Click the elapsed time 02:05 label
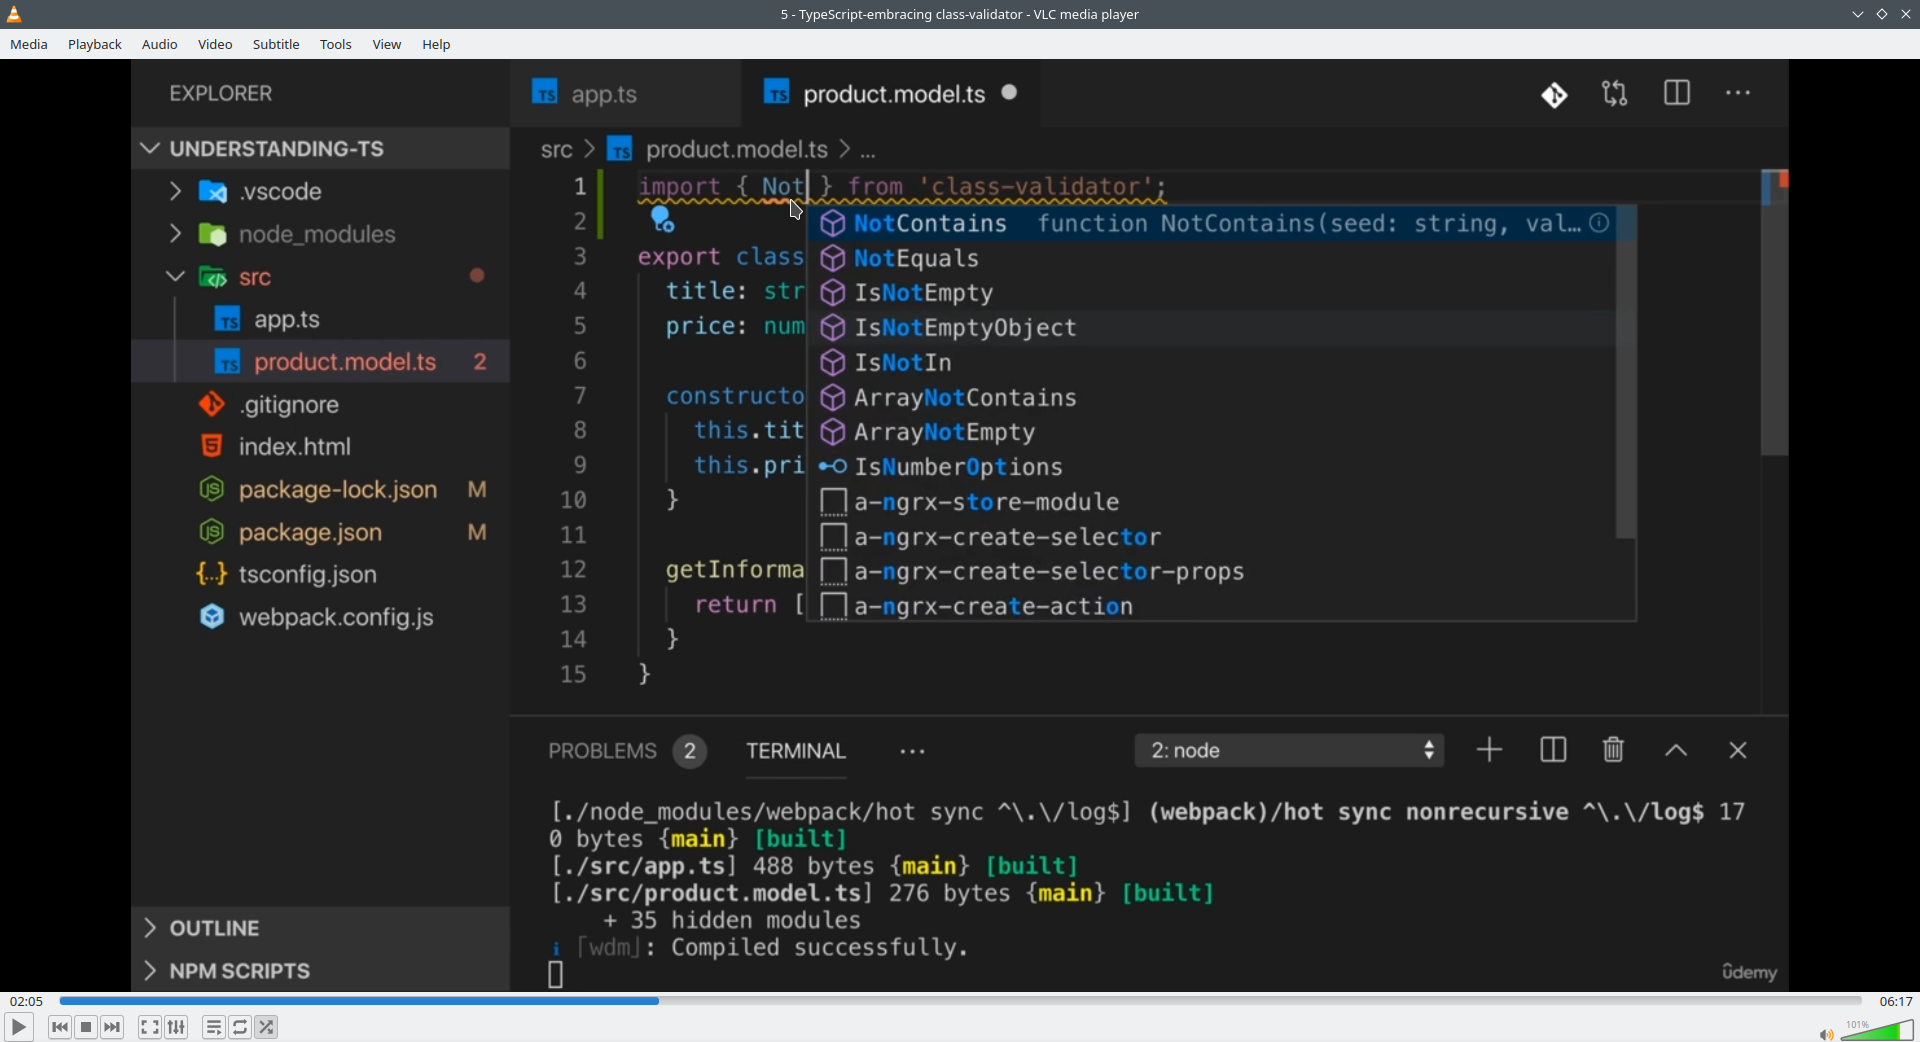 point(27,1001)
